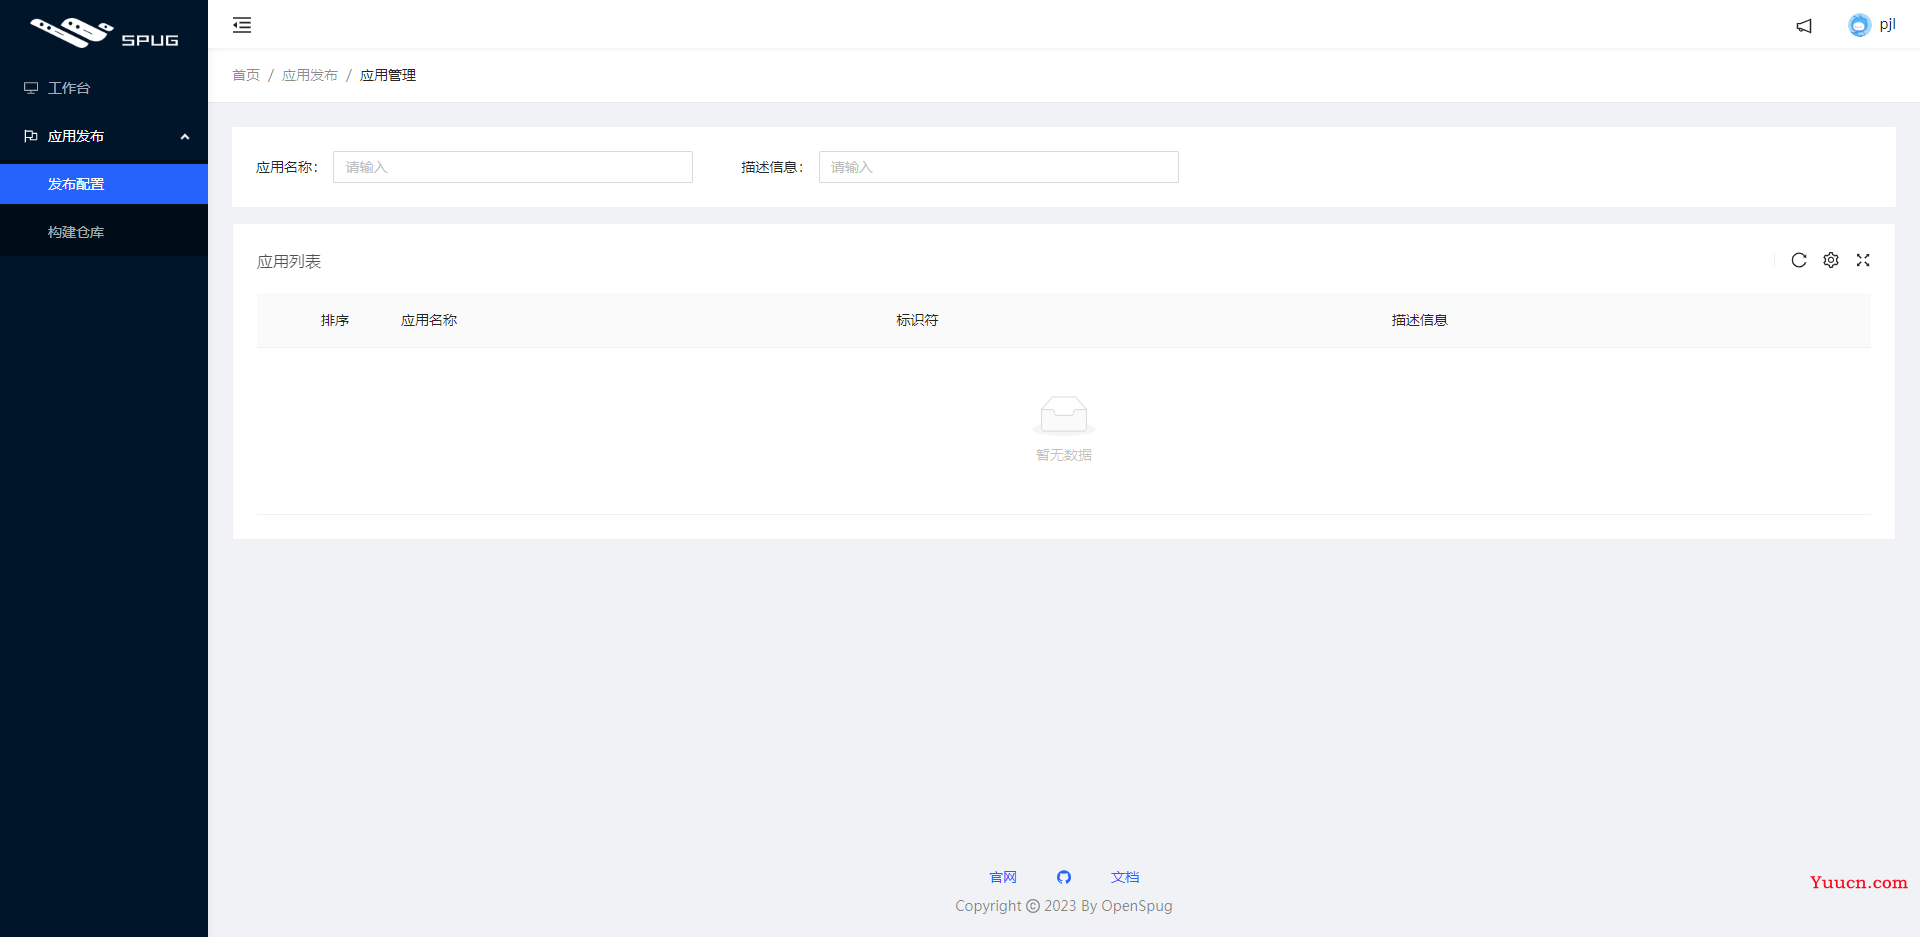Click the 应用发布 flag icon
This screenshot has height=937, width=1920.
pos(31,136)
